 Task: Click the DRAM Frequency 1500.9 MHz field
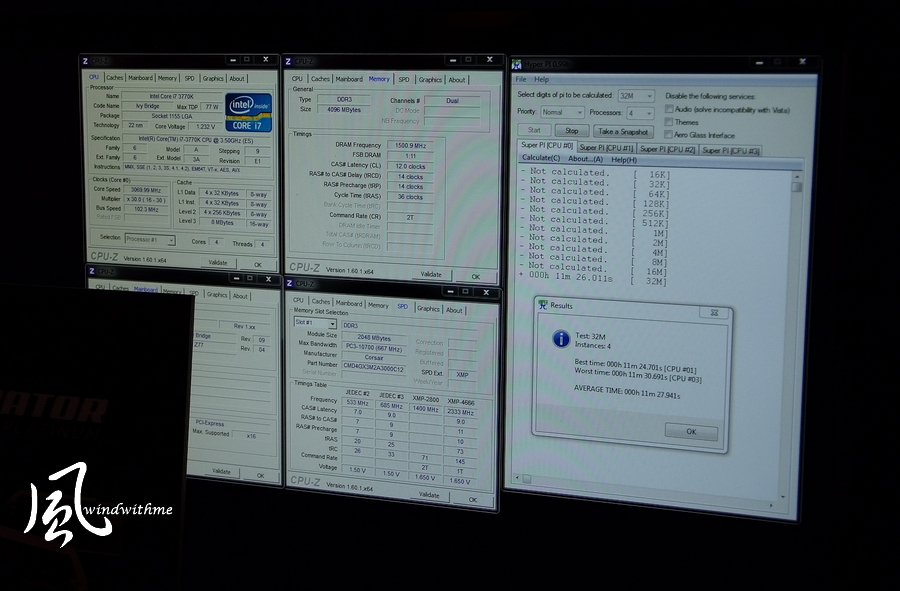point(410,145)
